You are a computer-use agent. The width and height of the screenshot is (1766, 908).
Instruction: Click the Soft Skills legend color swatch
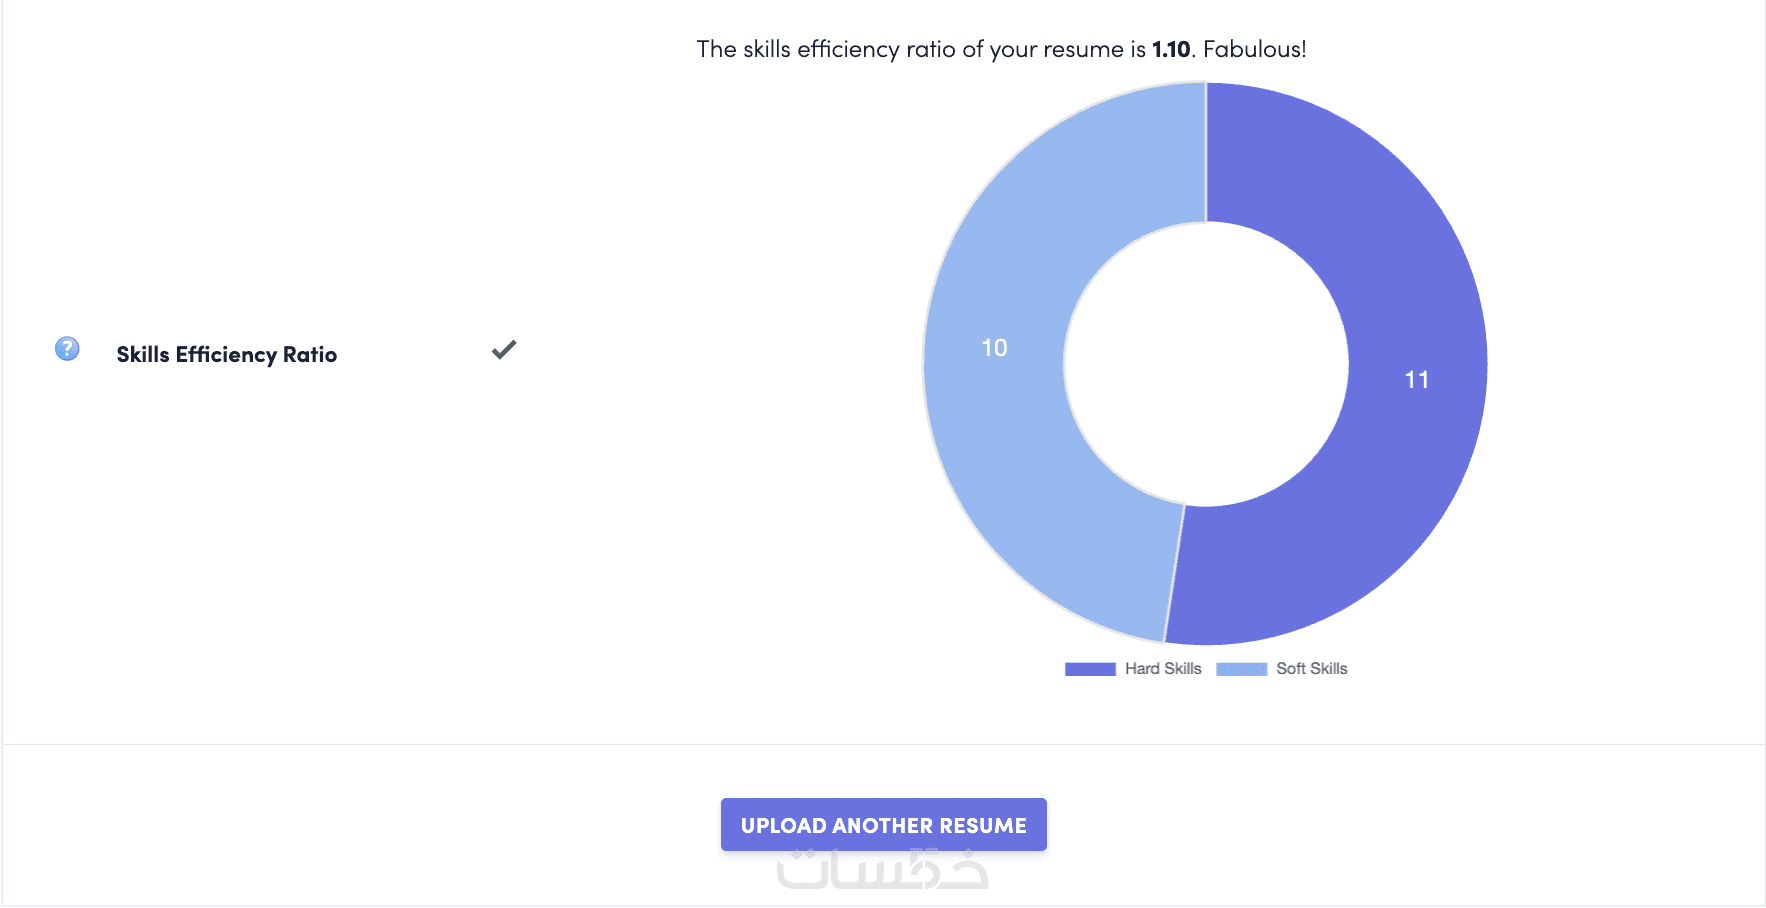point(1241,669)
